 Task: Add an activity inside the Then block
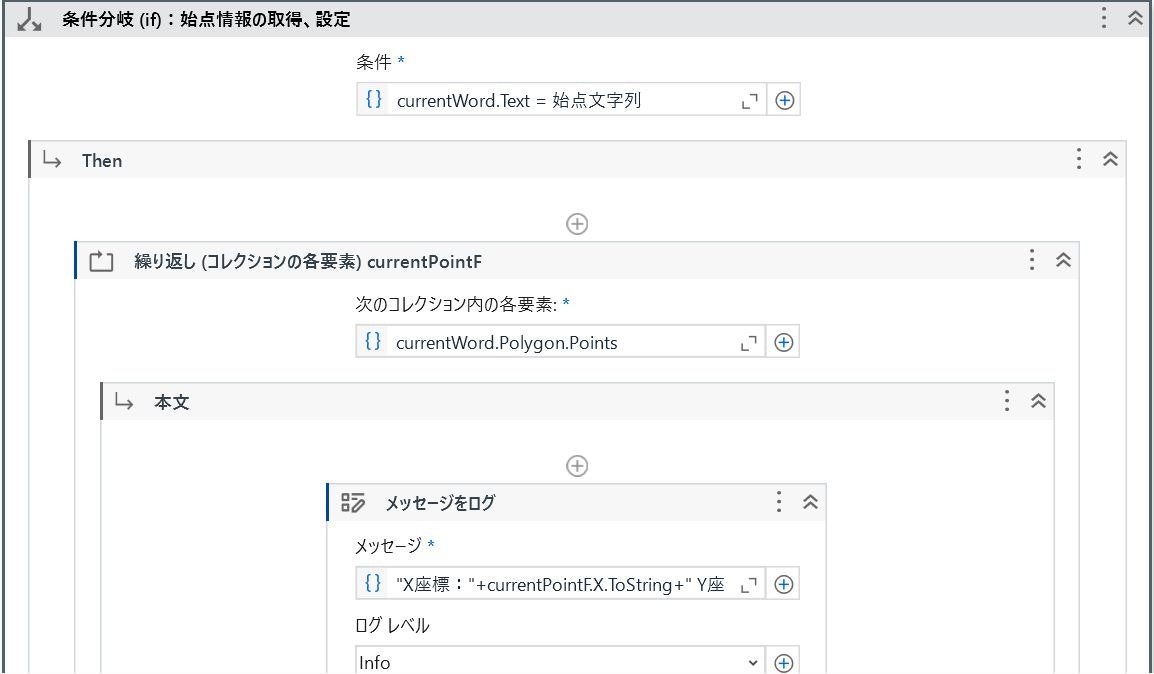tap(577, 223)
